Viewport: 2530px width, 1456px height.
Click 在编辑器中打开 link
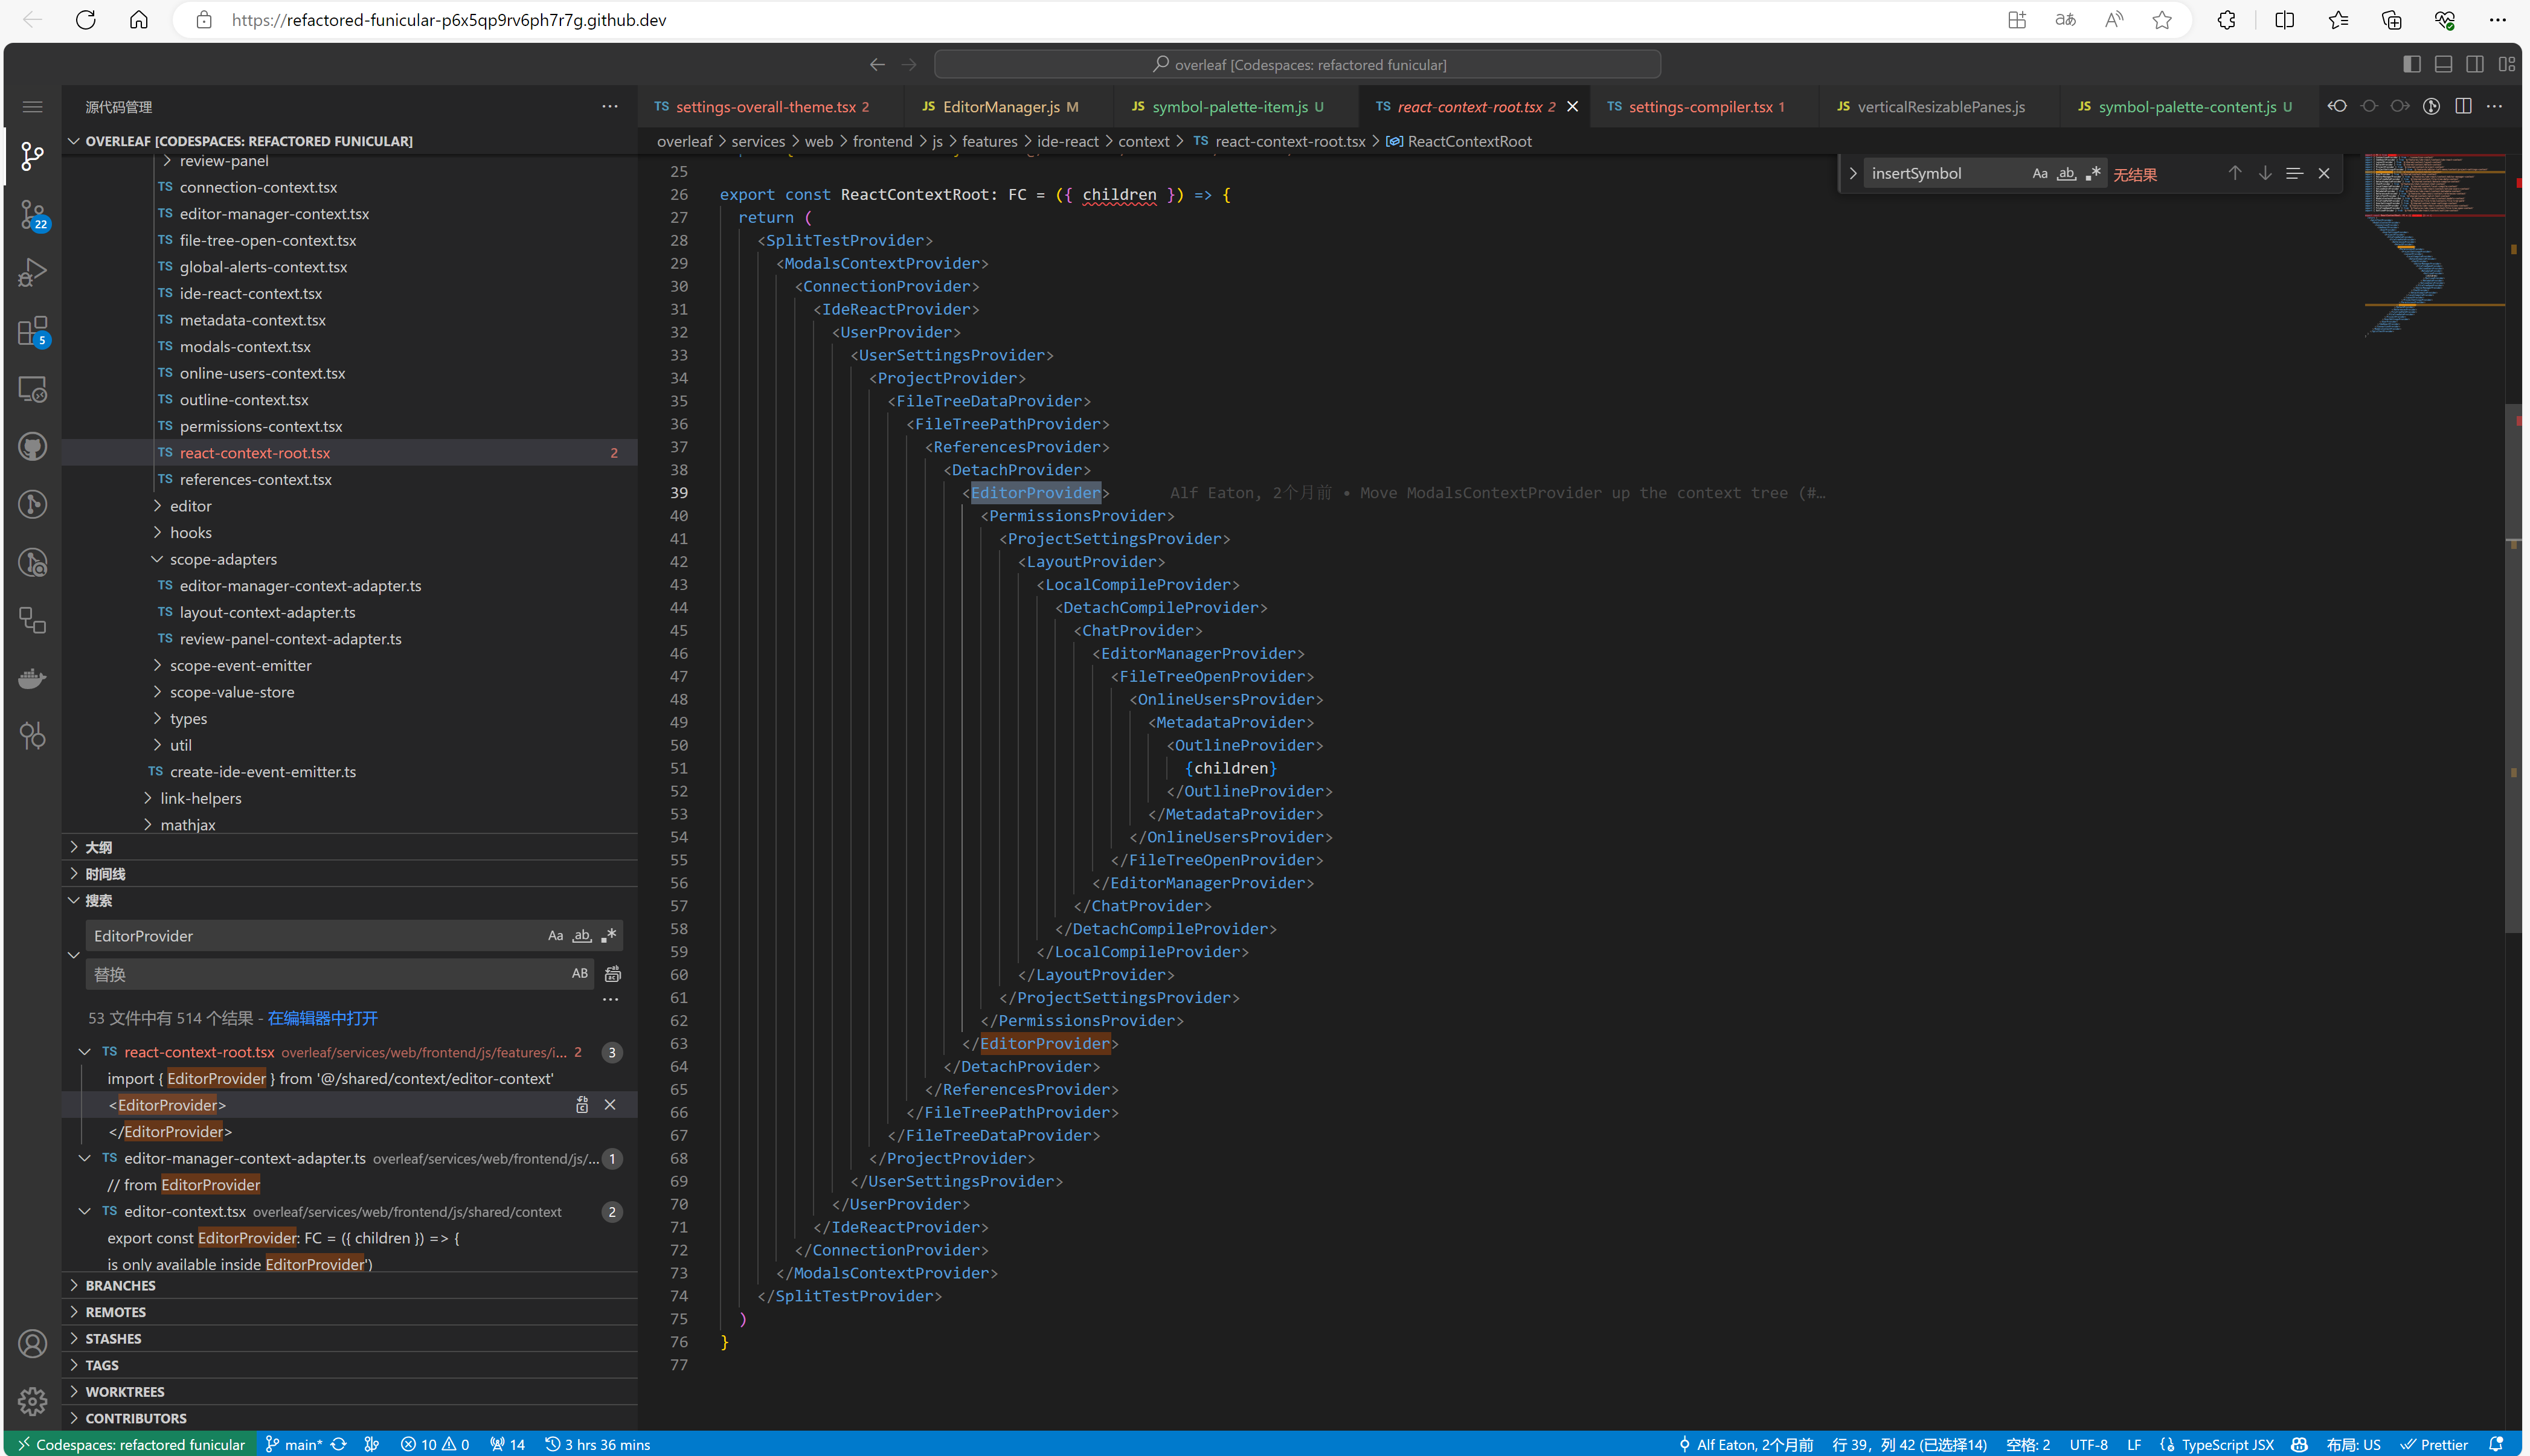[x=322, y=1018]
